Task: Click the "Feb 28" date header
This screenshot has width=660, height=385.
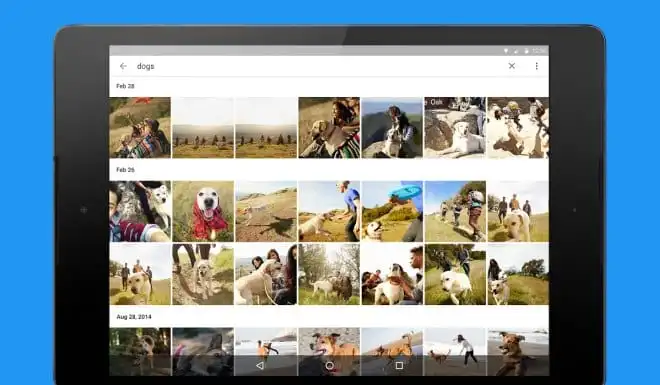Action: (125, 86)
